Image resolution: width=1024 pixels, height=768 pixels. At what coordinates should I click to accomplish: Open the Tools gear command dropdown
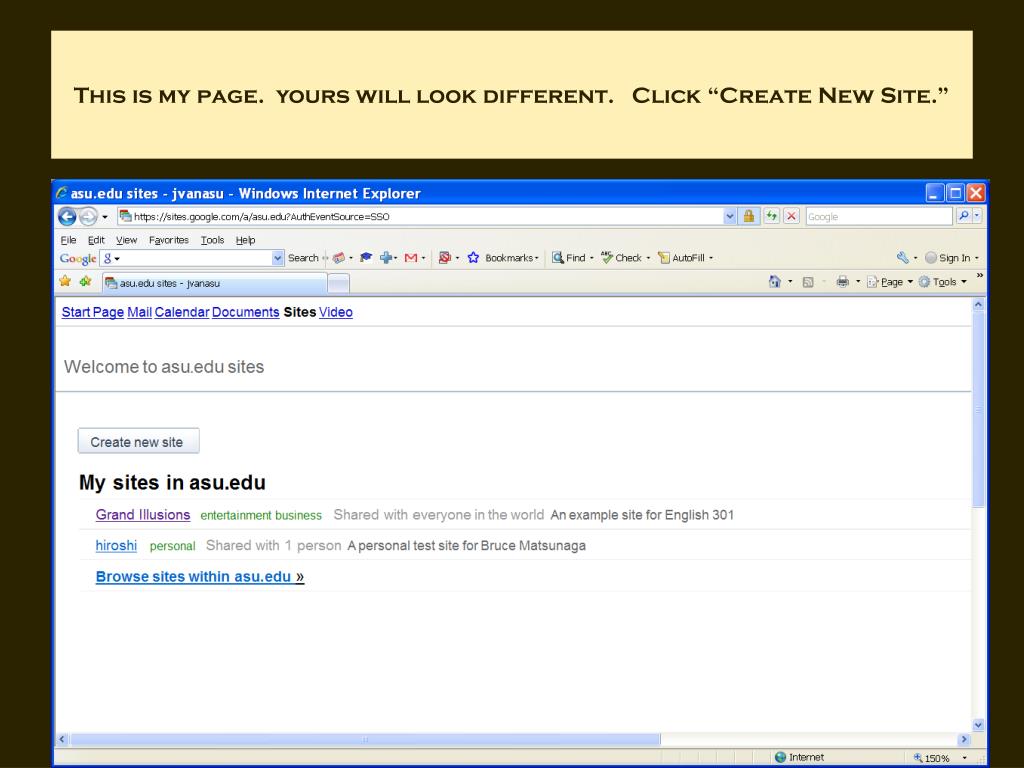click(x=942, y=282)
